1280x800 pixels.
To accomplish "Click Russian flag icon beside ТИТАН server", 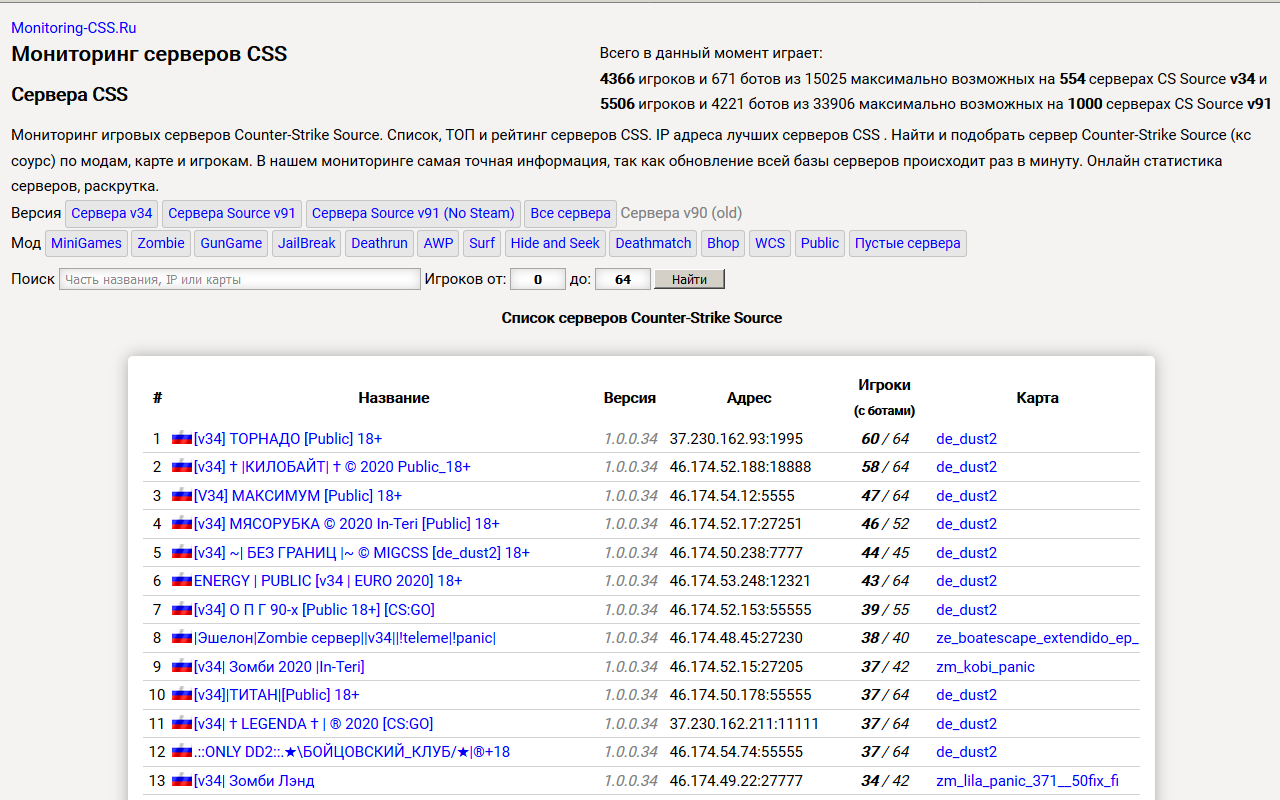I will 182,695.
